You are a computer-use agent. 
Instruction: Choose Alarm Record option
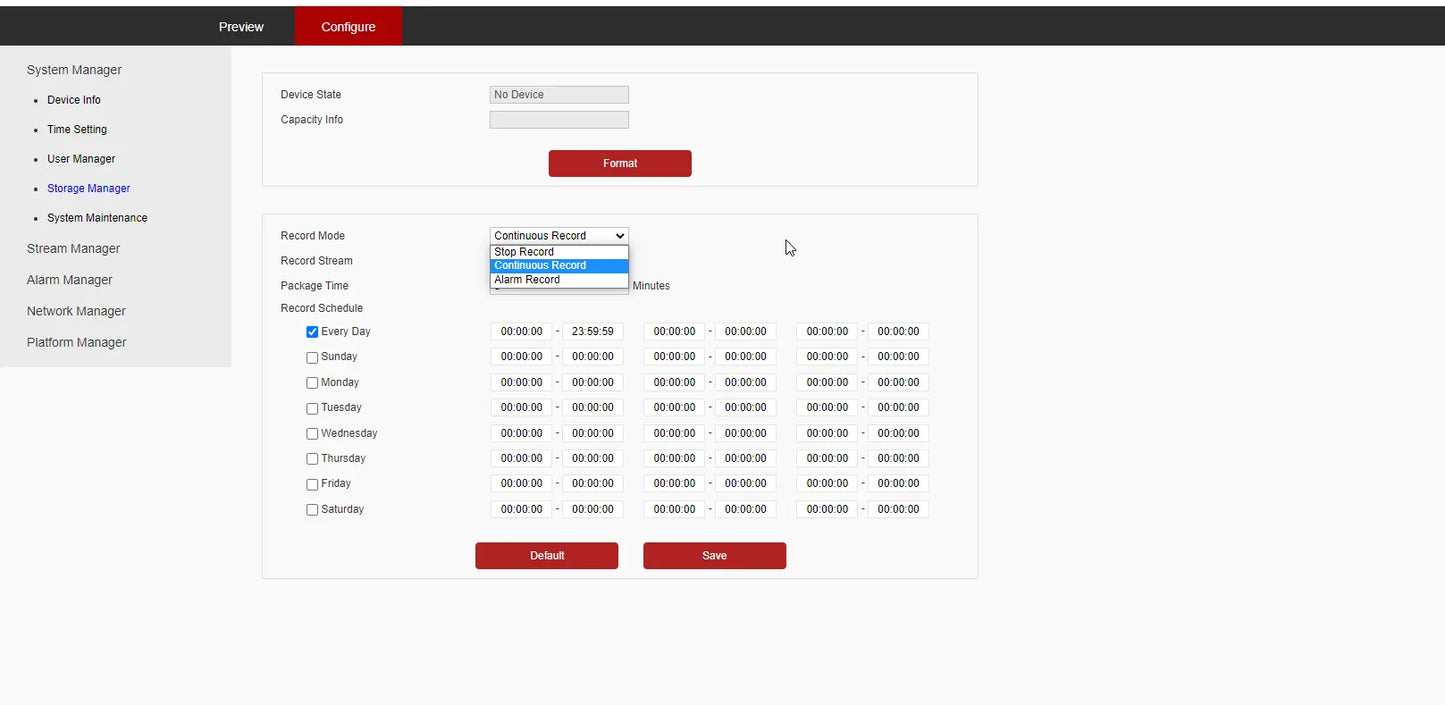click(559, 280)
